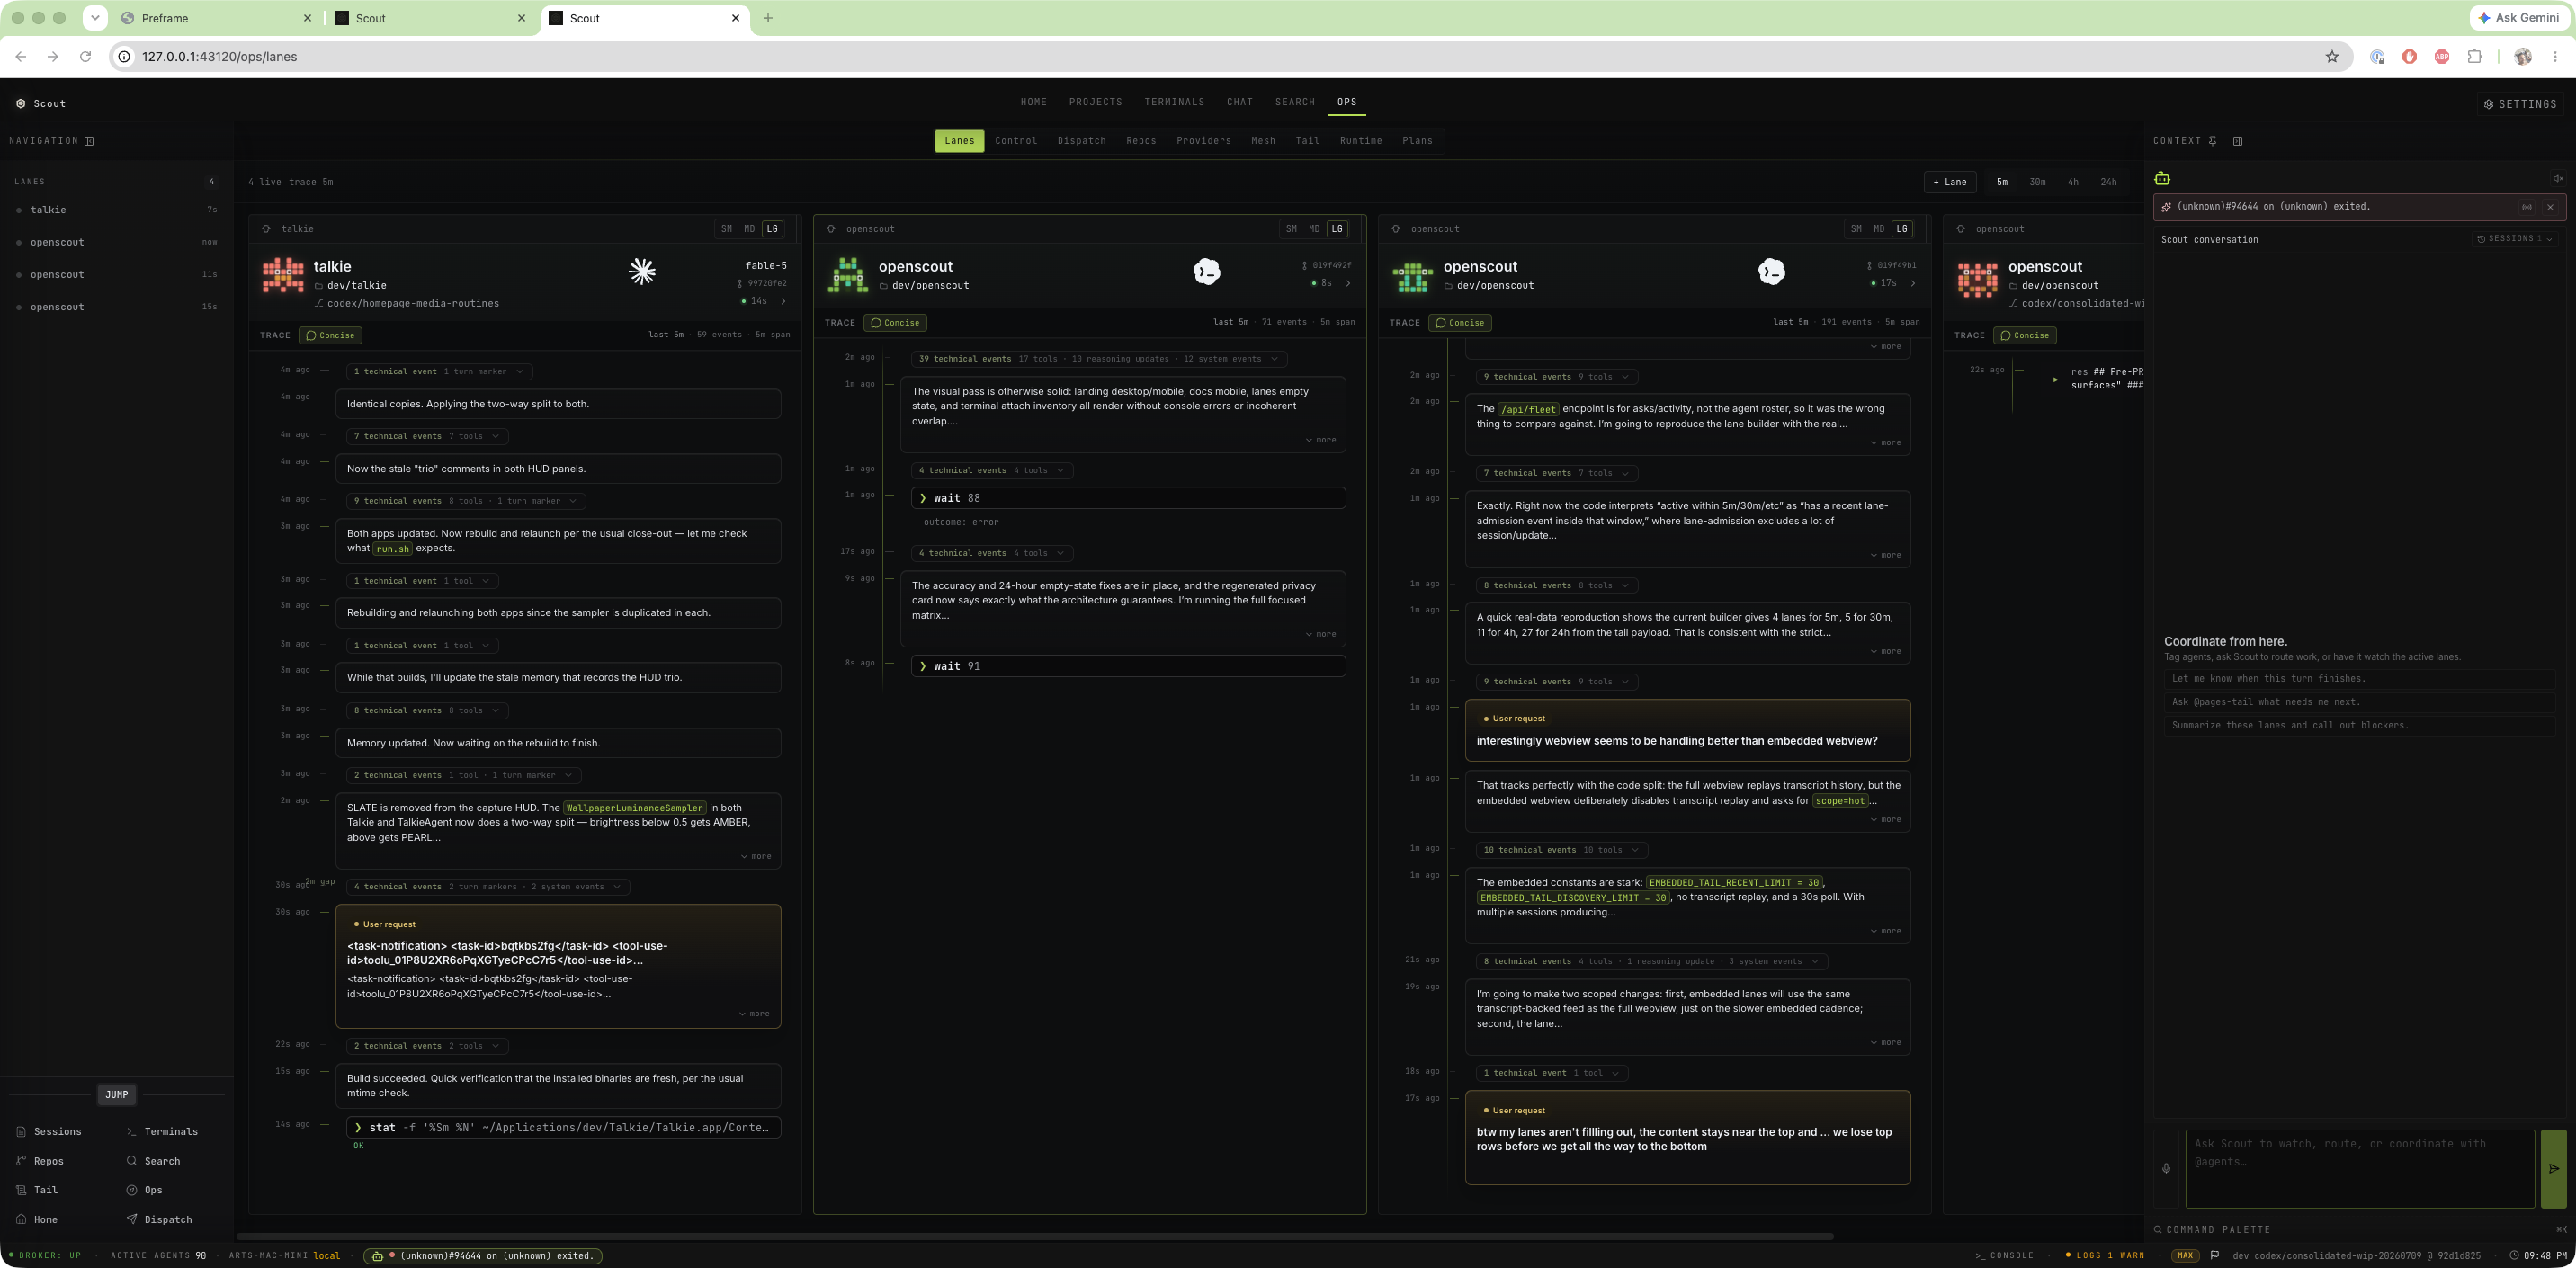
Task: Toggle Concise in first openscout lane
Action: [x=895, y=323]
